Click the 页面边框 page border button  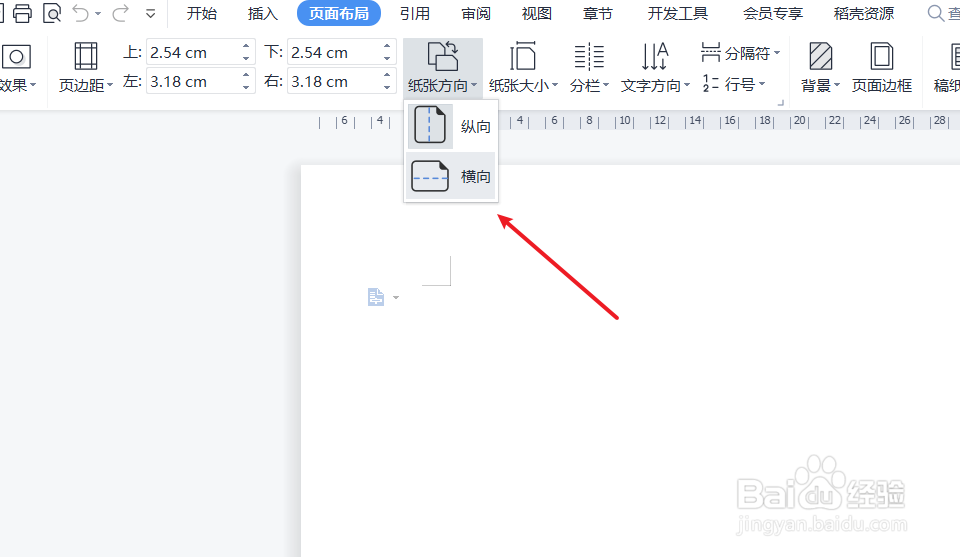point(882,68)
